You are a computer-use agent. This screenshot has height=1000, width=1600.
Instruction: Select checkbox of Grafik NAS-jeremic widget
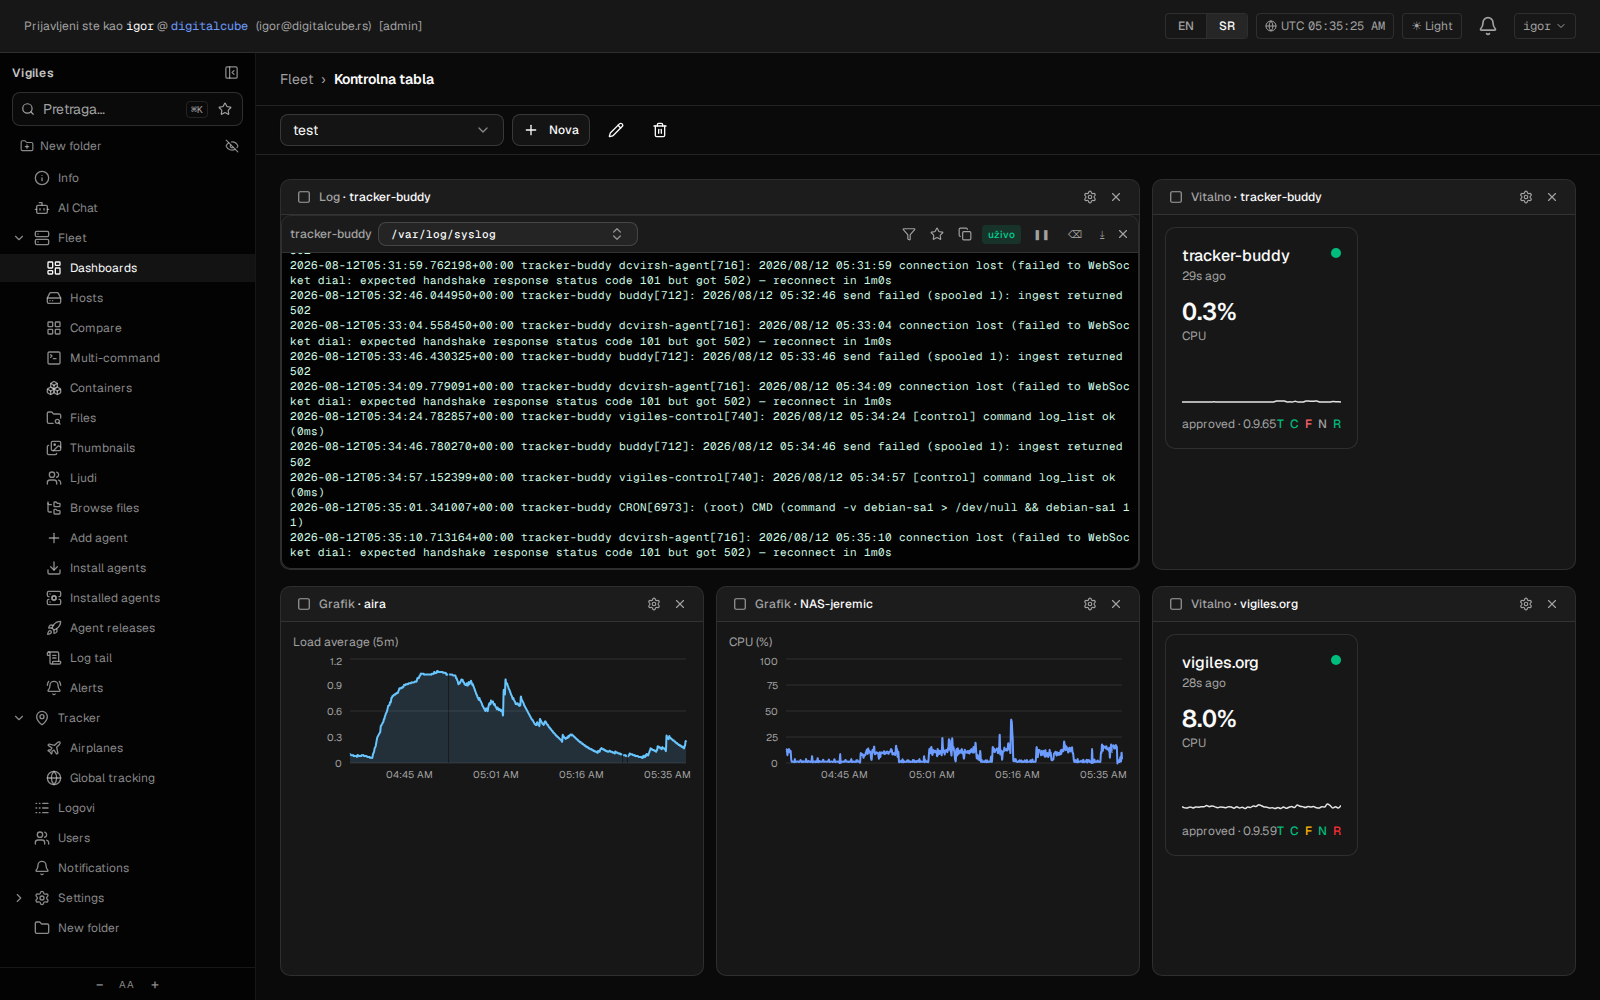point(740,604)
